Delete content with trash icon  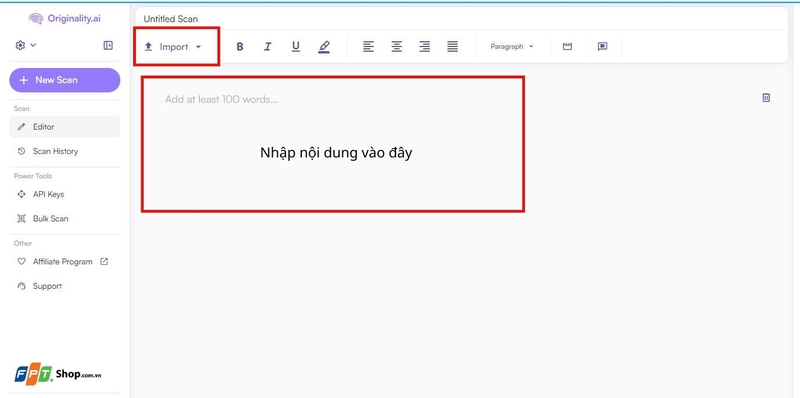(766, 97)
